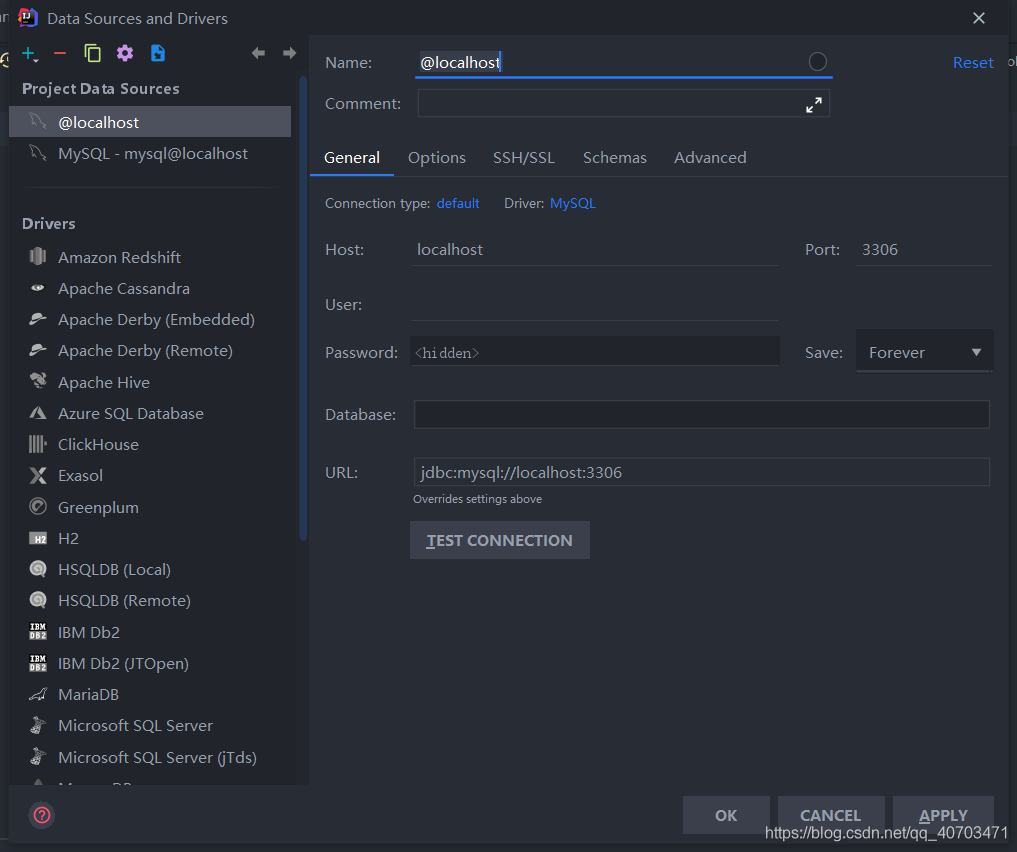Click the load data source file icon
The width and height of the screenshot is (1017, 852).
tap(158, 53)
